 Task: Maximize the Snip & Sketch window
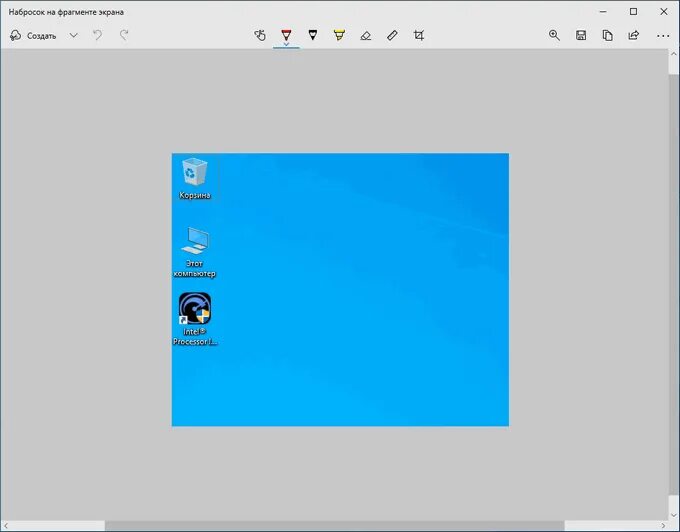[x=634, y=12]
